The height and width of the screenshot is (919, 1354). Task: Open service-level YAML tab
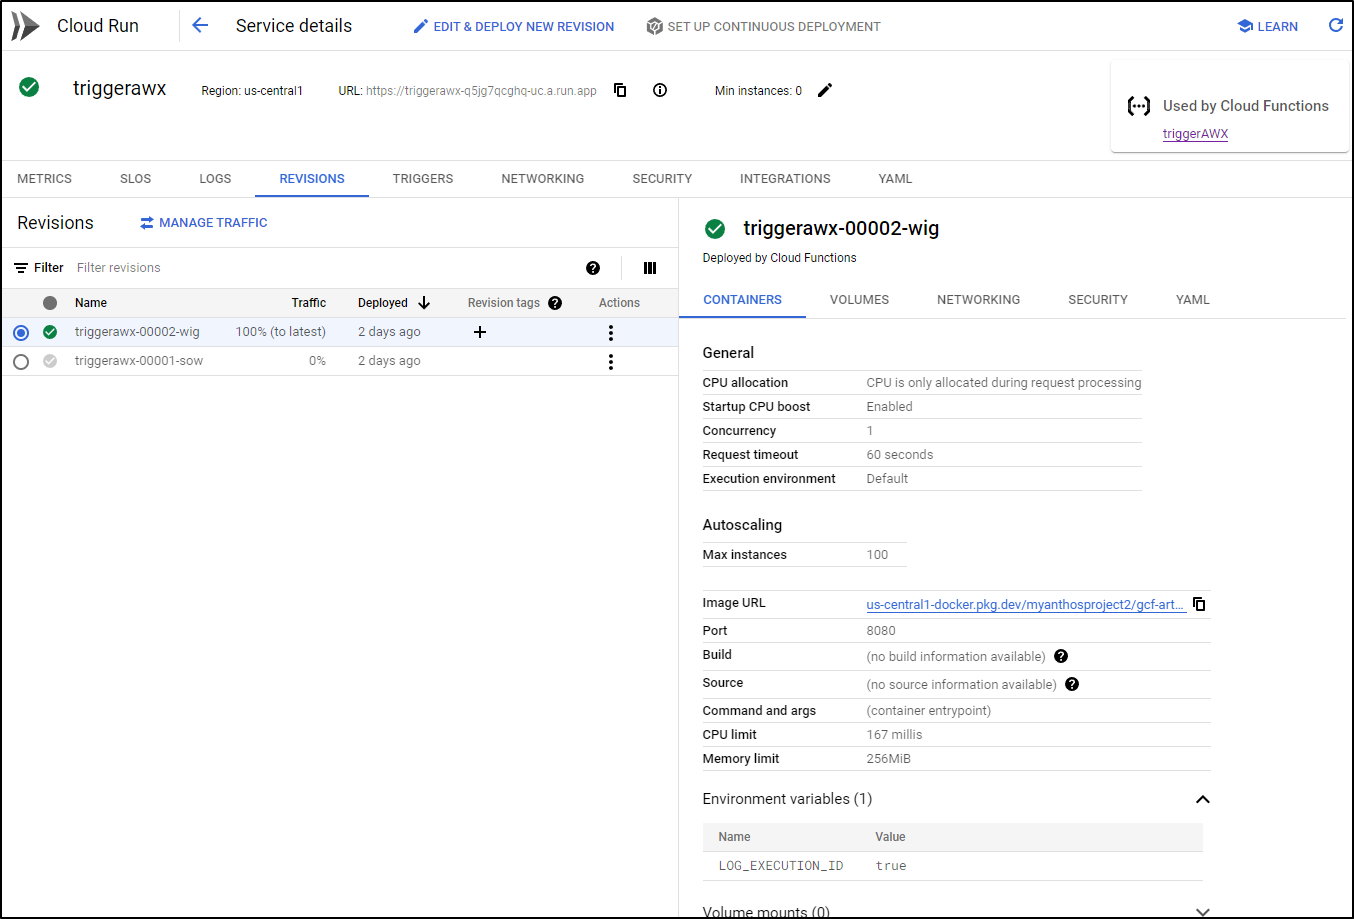(895, 179)
